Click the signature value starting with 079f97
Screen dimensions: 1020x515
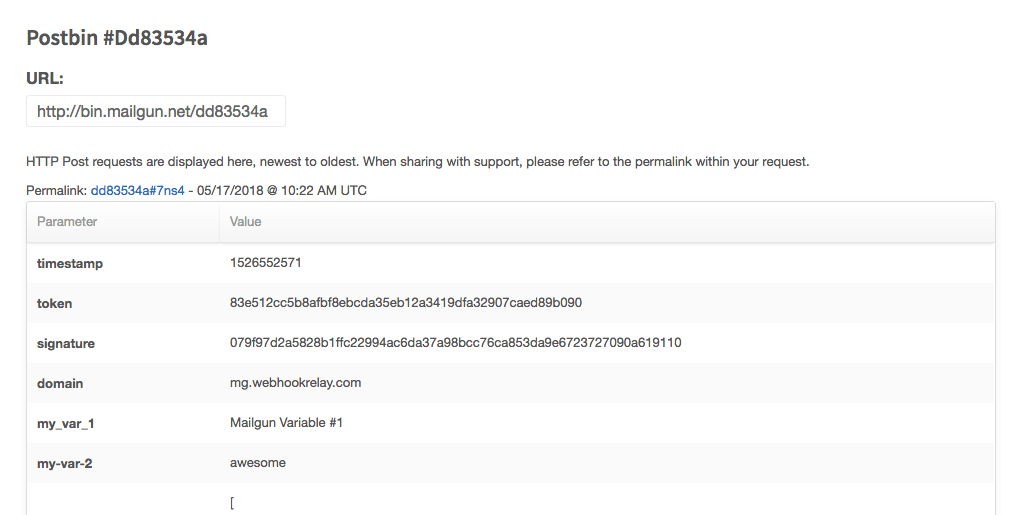pos(455,343)
